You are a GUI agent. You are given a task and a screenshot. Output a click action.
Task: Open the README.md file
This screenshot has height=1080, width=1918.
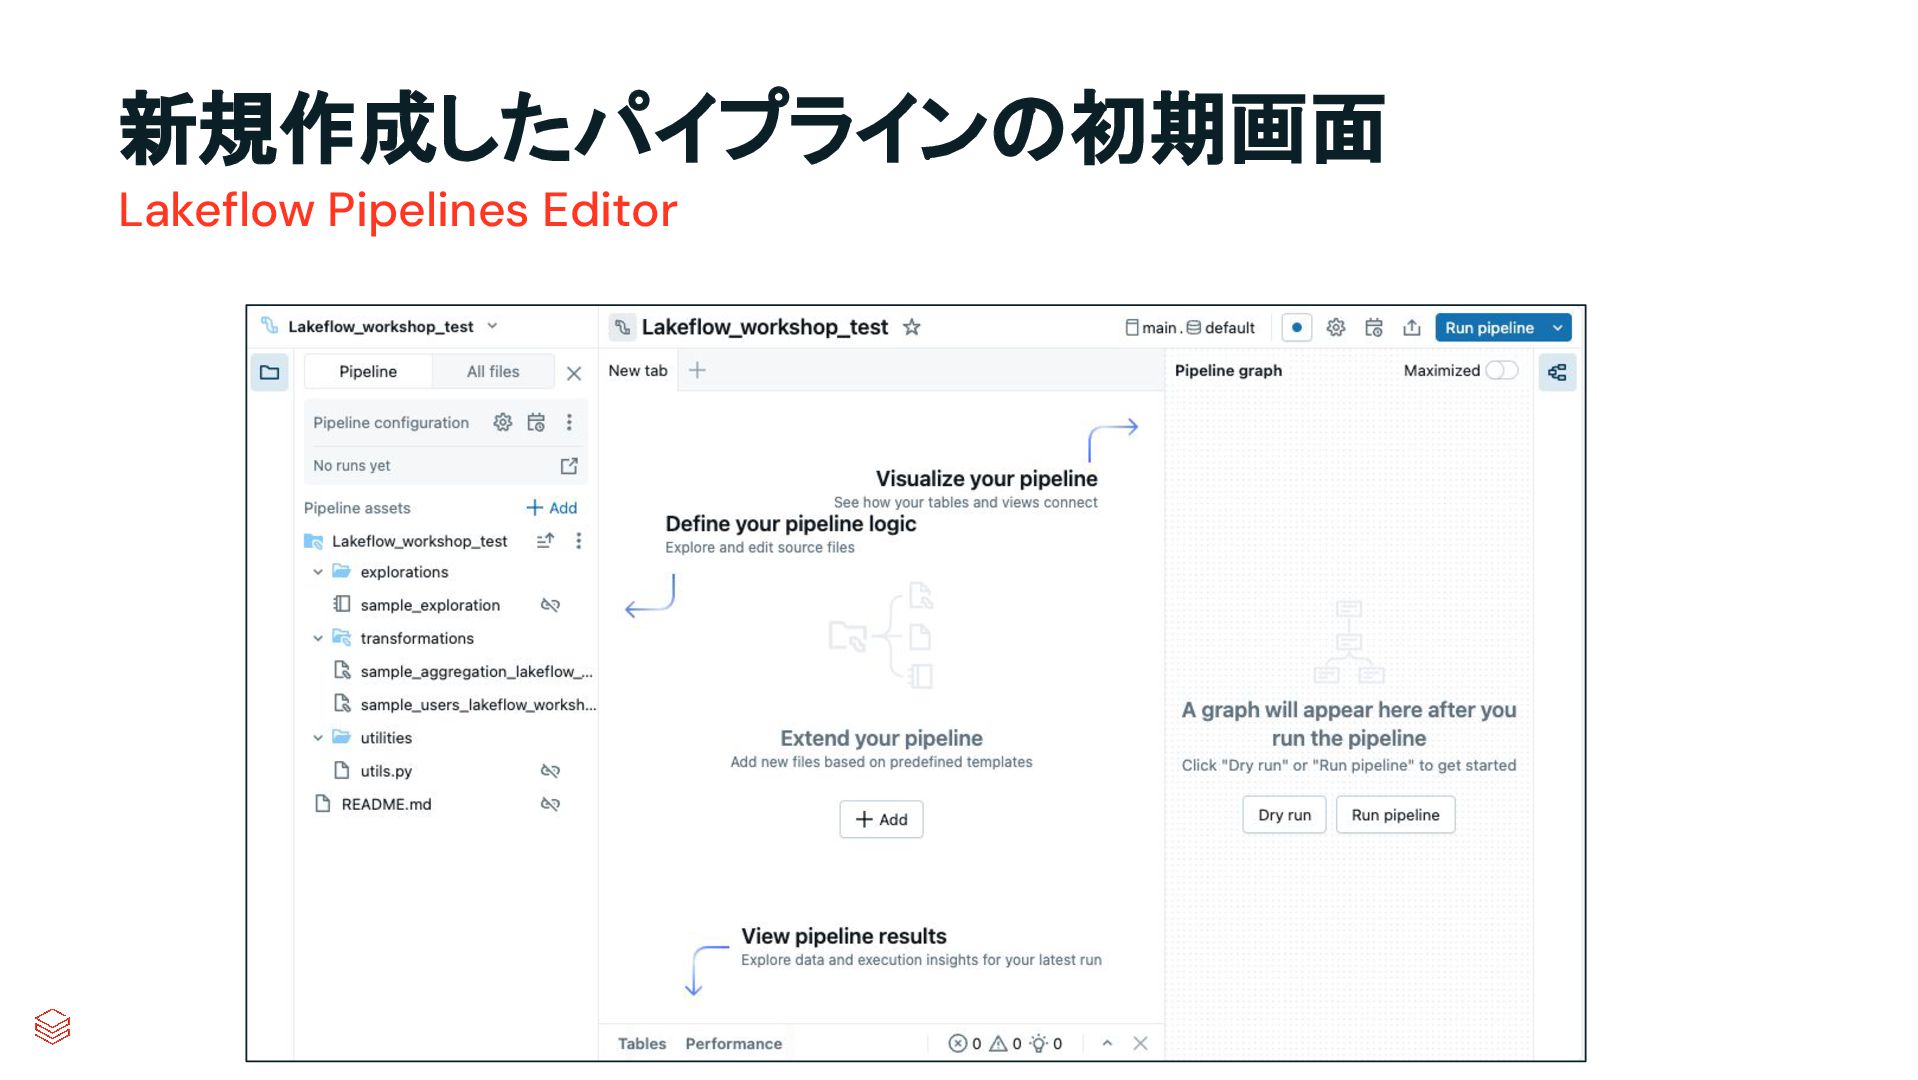386,804
